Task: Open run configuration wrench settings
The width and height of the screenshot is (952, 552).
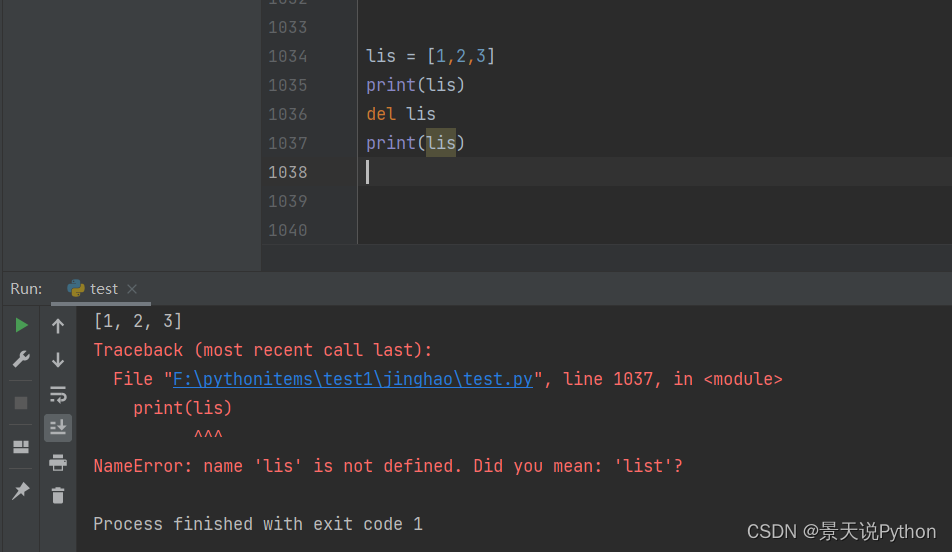Action: click(x=21, y=359)
